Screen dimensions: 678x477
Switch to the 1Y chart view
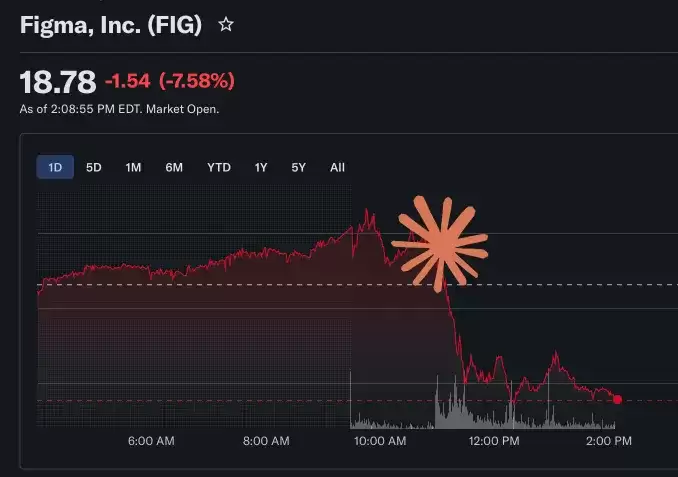[x=261, y=167]
